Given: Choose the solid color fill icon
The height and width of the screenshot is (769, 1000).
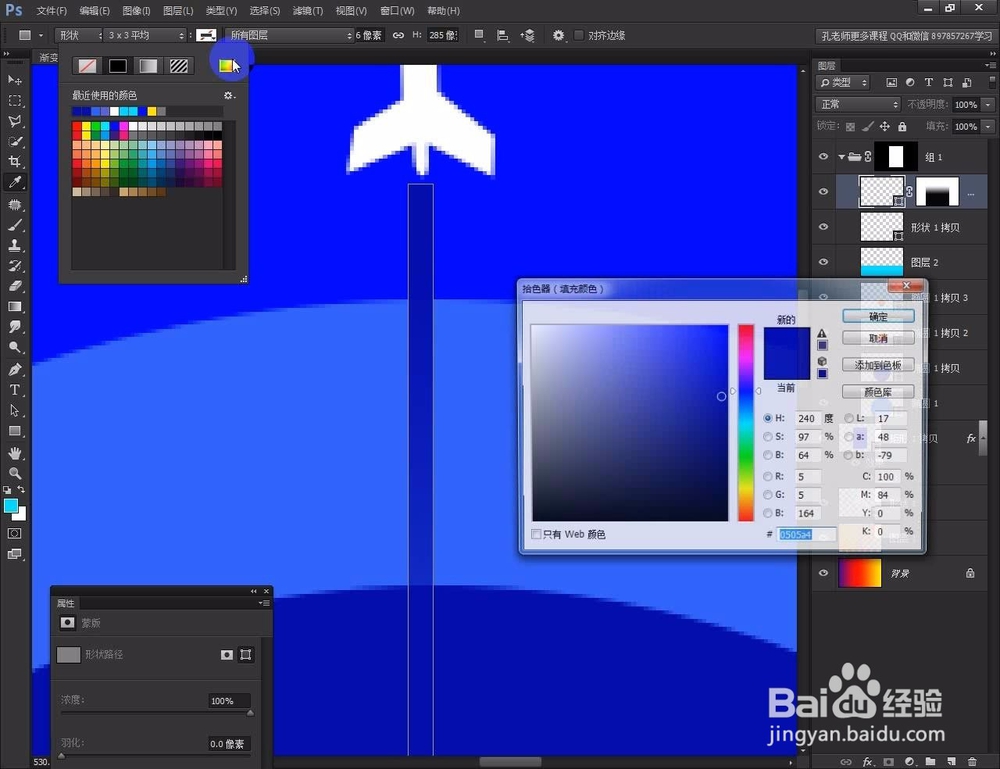Looking at the screenshot, I should click(x=117, y=65).
